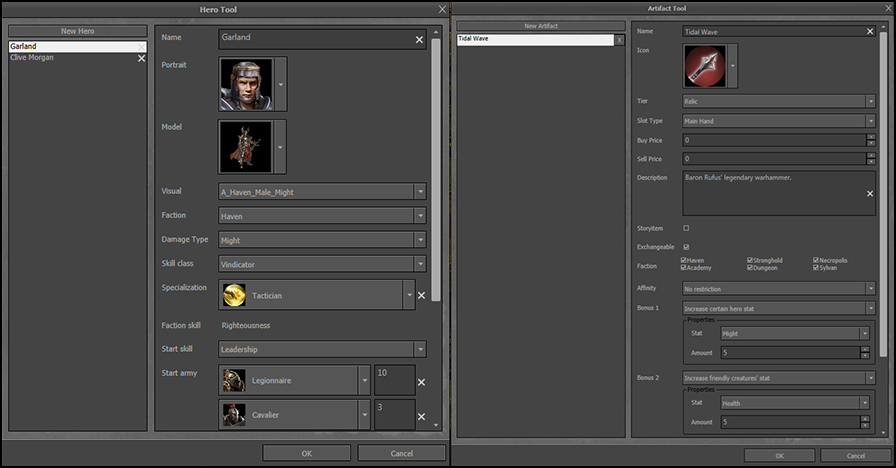Screen dimensions: 896x468
Task: Click the New Artifact button
Action: click(x=543, y=25)
